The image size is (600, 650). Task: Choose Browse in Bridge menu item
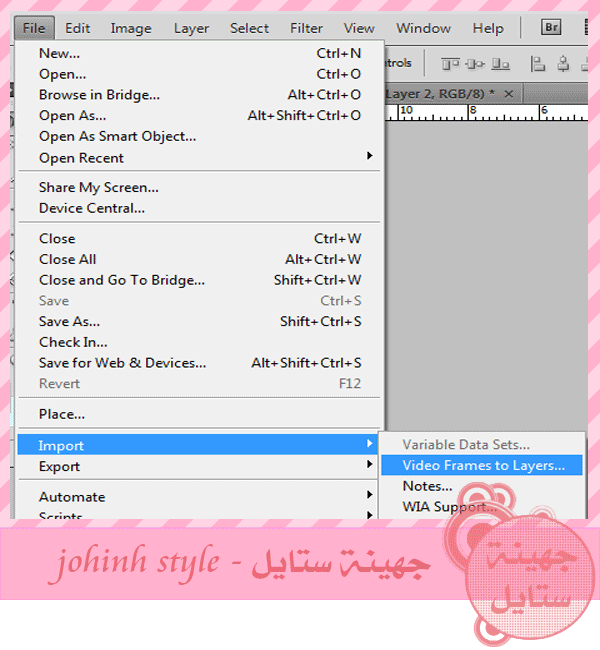[x=99, y=95]
